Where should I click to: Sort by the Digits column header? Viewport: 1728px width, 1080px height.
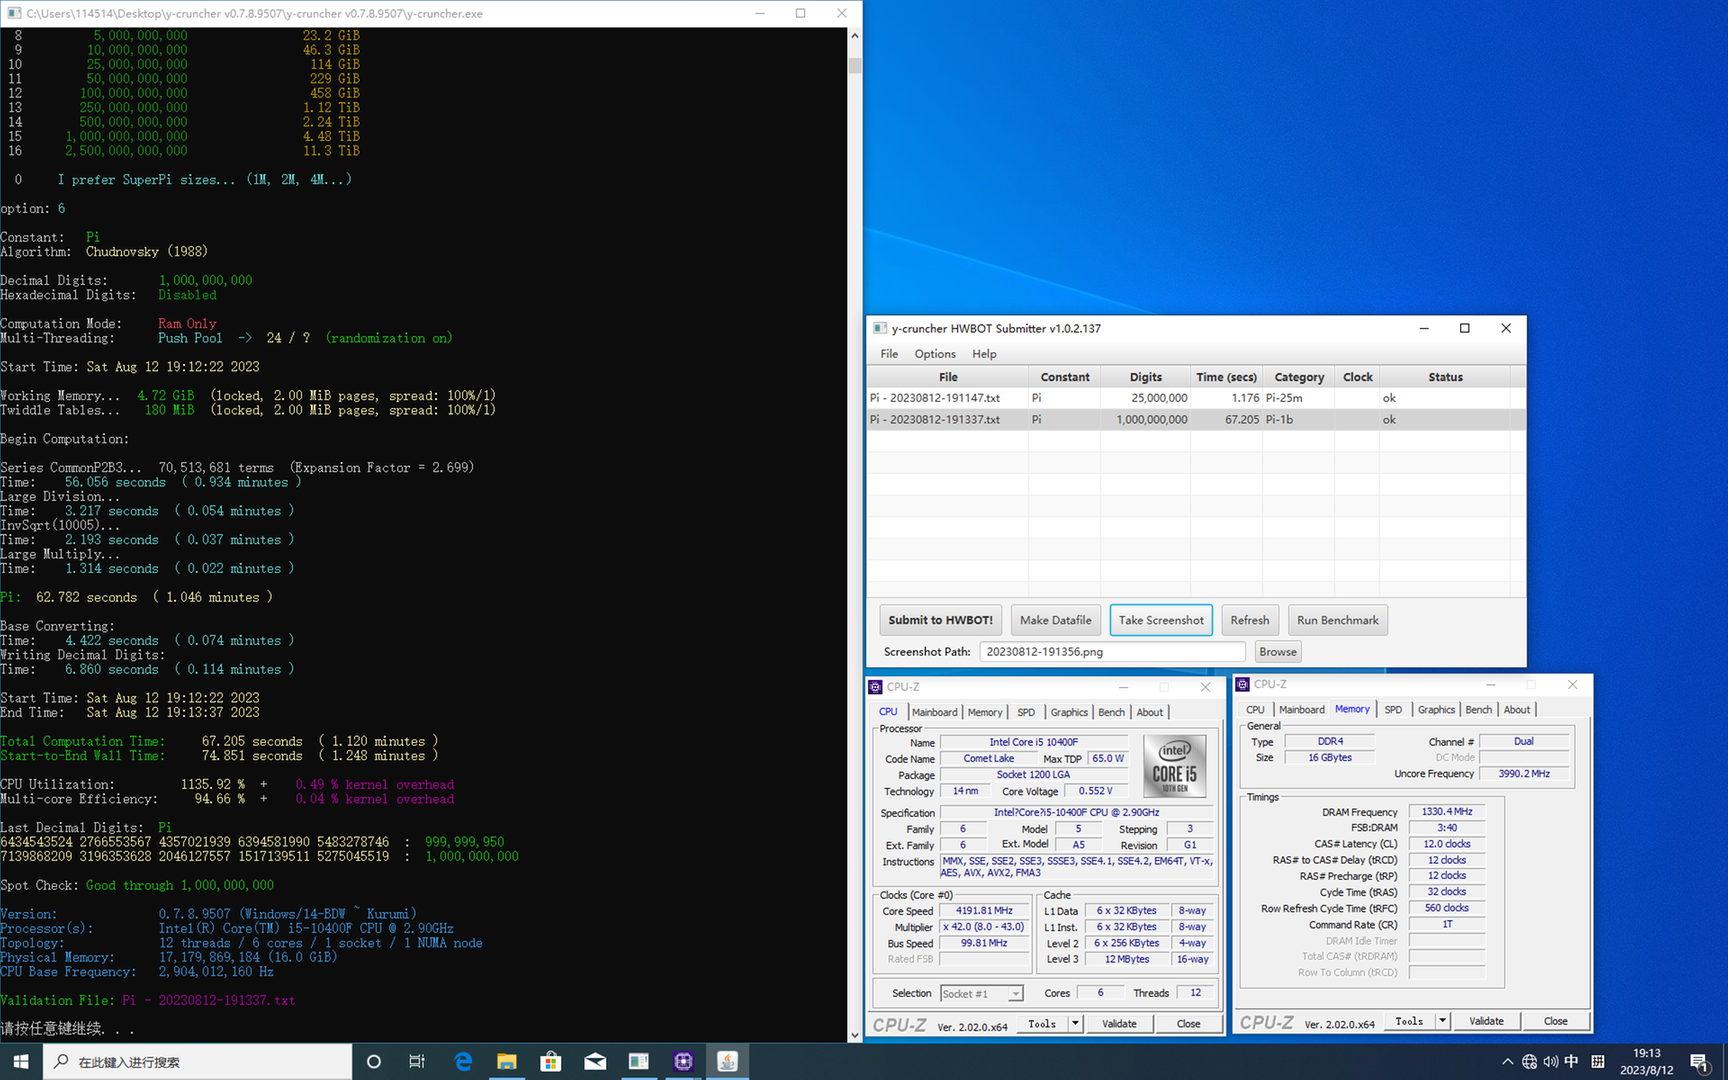pyautogui.click(x=1145, y=377)
